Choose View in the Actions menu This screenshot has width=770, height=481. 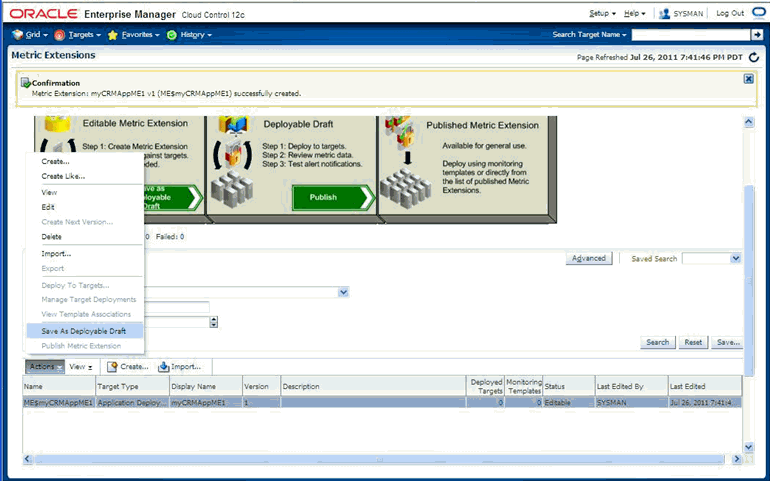[49, 192]
